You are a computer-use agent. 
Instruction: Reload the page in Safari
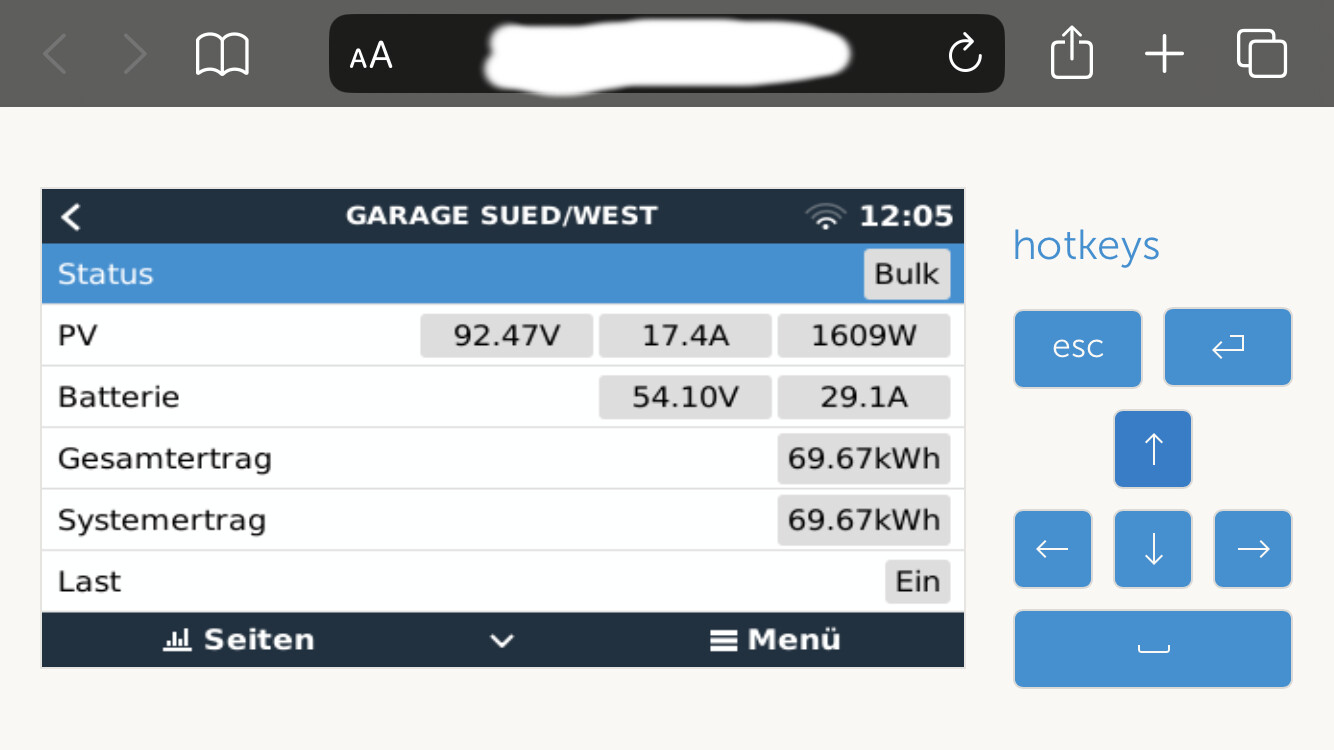click(964, 54)
